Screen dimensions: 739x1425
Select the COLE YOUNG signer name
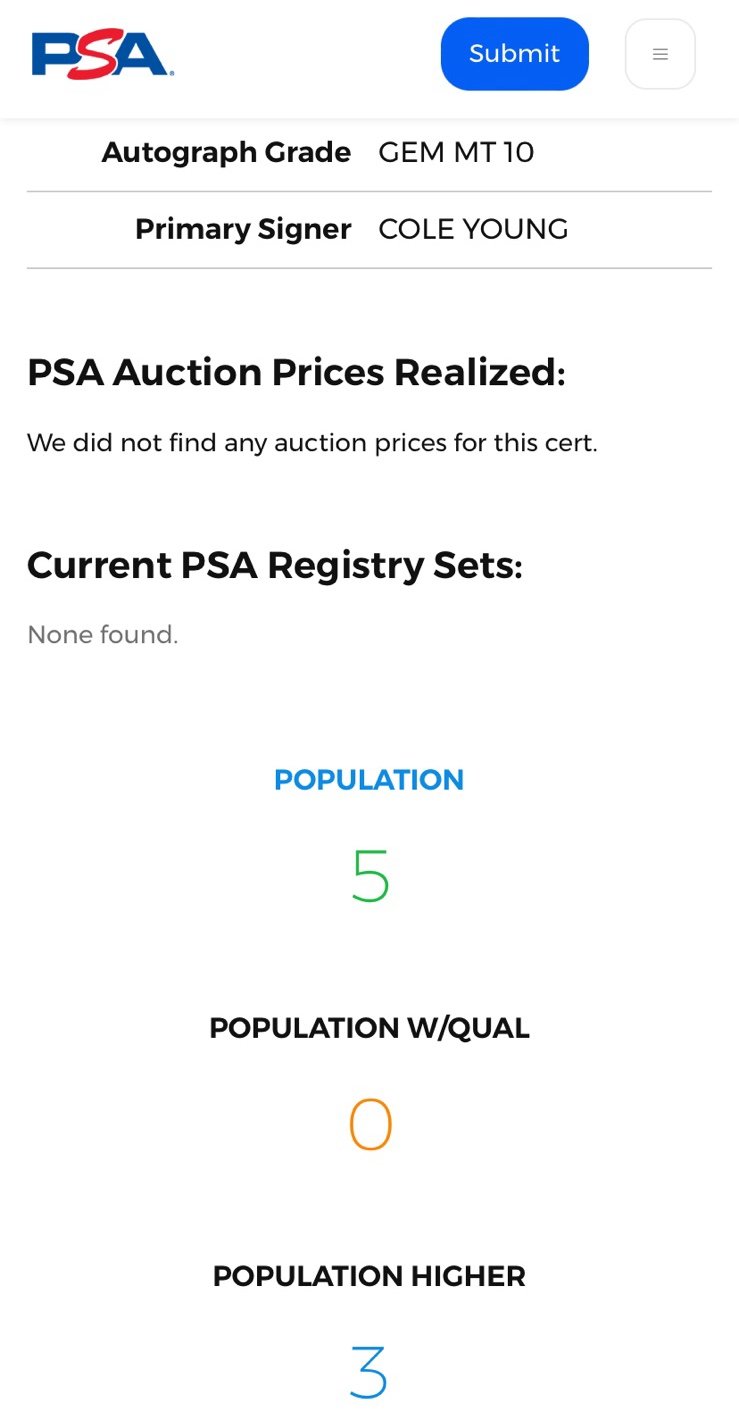coord(473,229)
